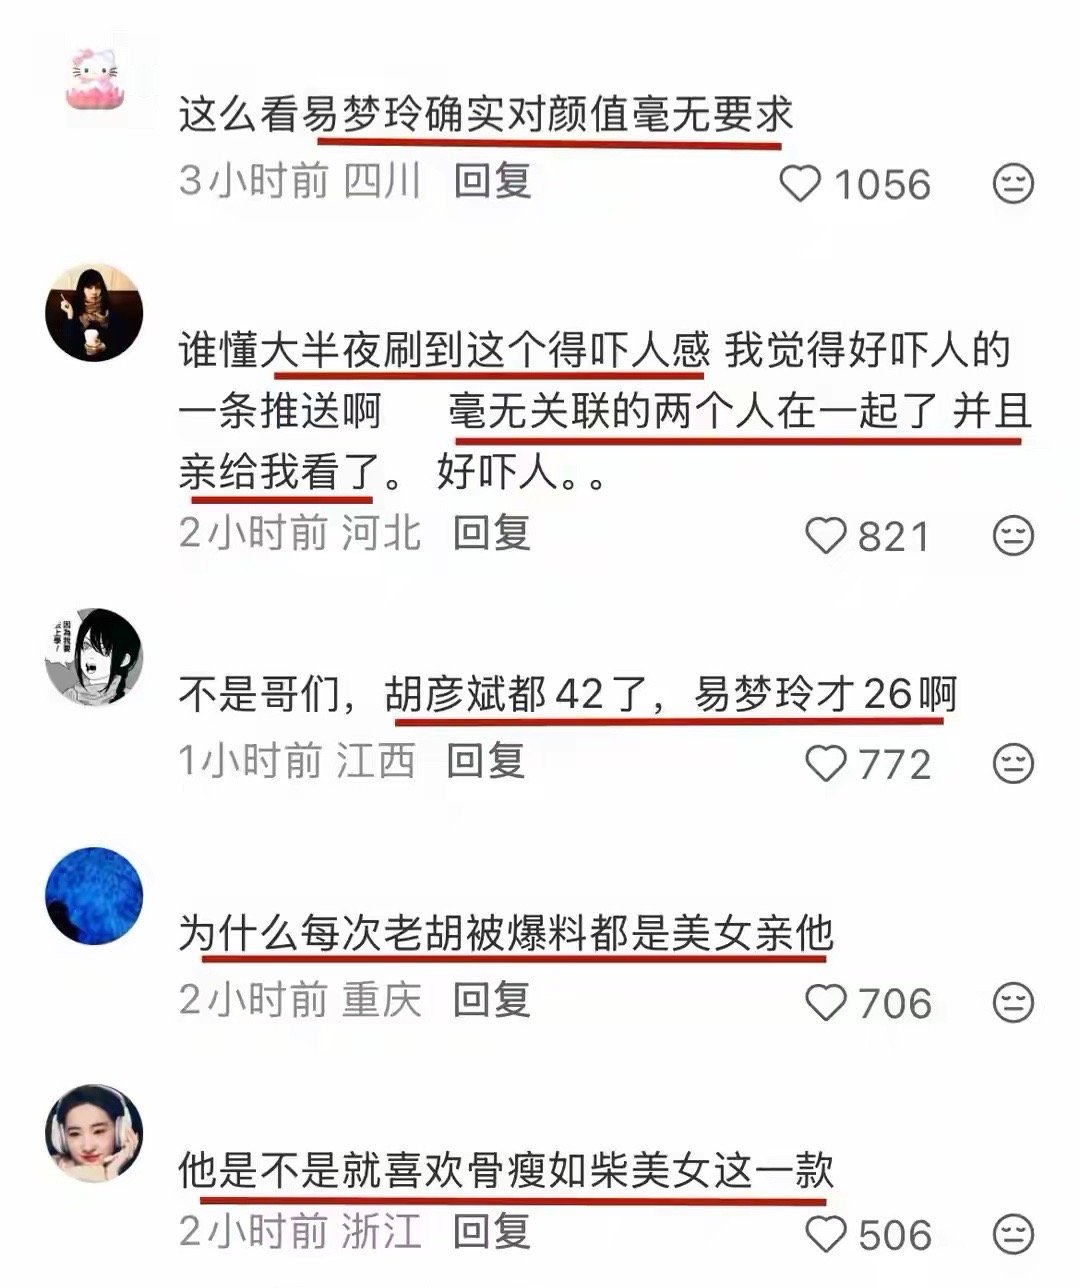Open the blue glowing avatar profile

95,895
